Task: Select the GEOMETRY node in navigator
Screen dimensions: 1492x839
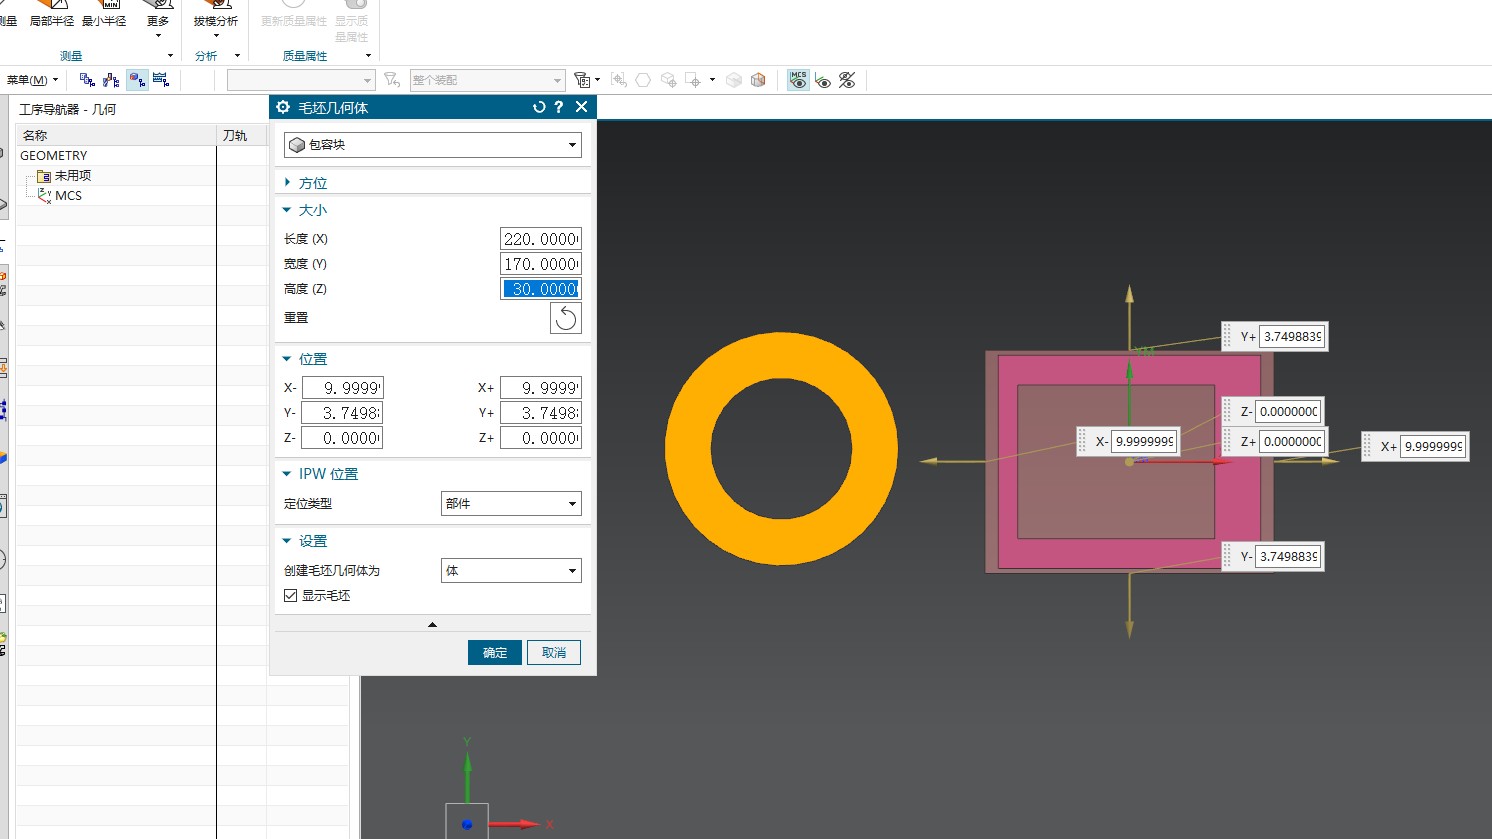Action: [54, 156]
